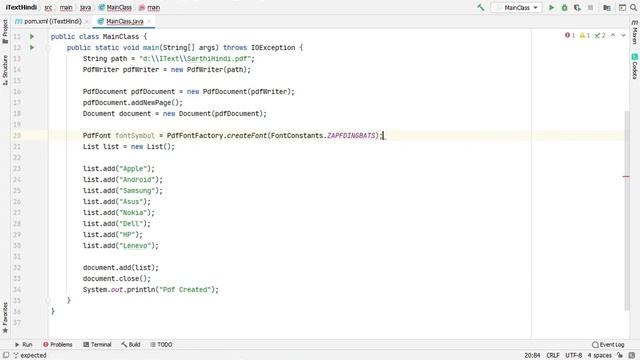Image resolution: width=640 pixels, height=360 pixels.
Task: Run main method from the gutter arrow beside the method
Action: (32, 47)
